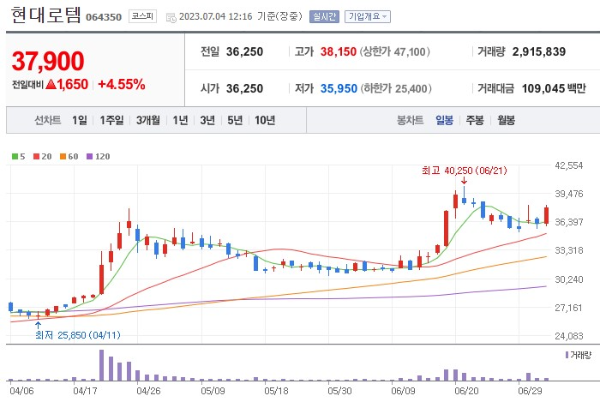
Task: Click the orange 60-day moving average legend
Action: 69,156
